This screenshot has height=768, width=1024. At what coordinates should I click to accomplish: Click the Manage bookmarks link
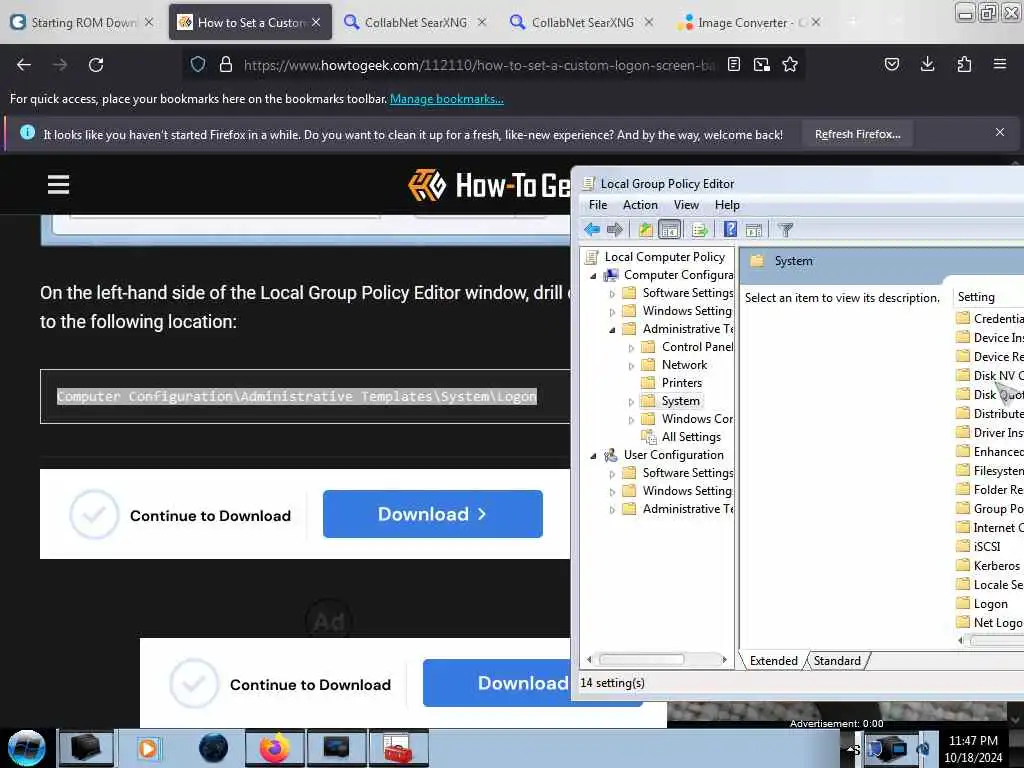click(447, 99)
